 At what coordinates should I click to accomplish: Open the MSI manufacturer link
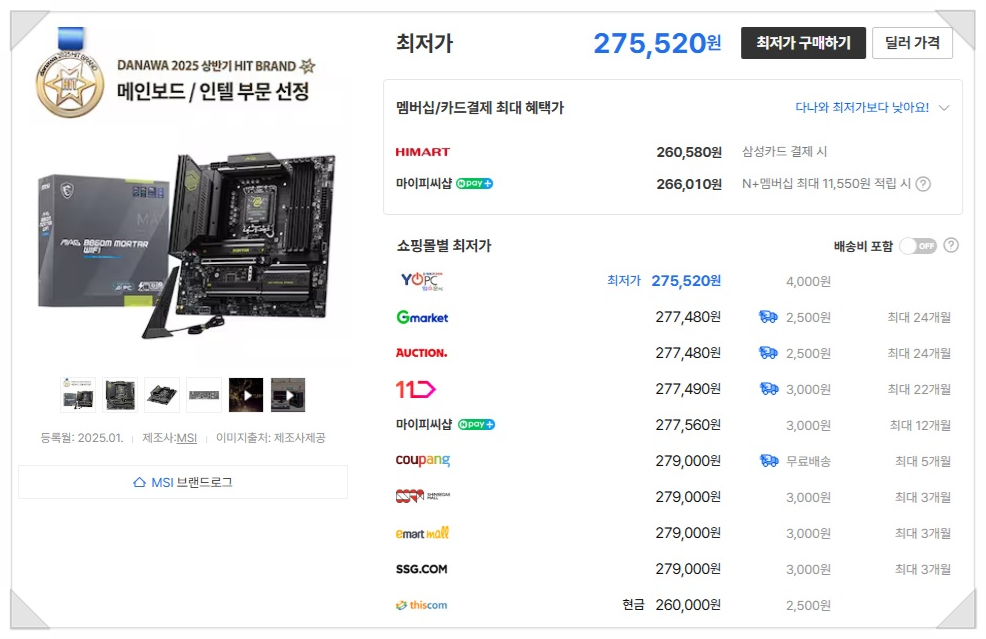[x=186, y=438]
